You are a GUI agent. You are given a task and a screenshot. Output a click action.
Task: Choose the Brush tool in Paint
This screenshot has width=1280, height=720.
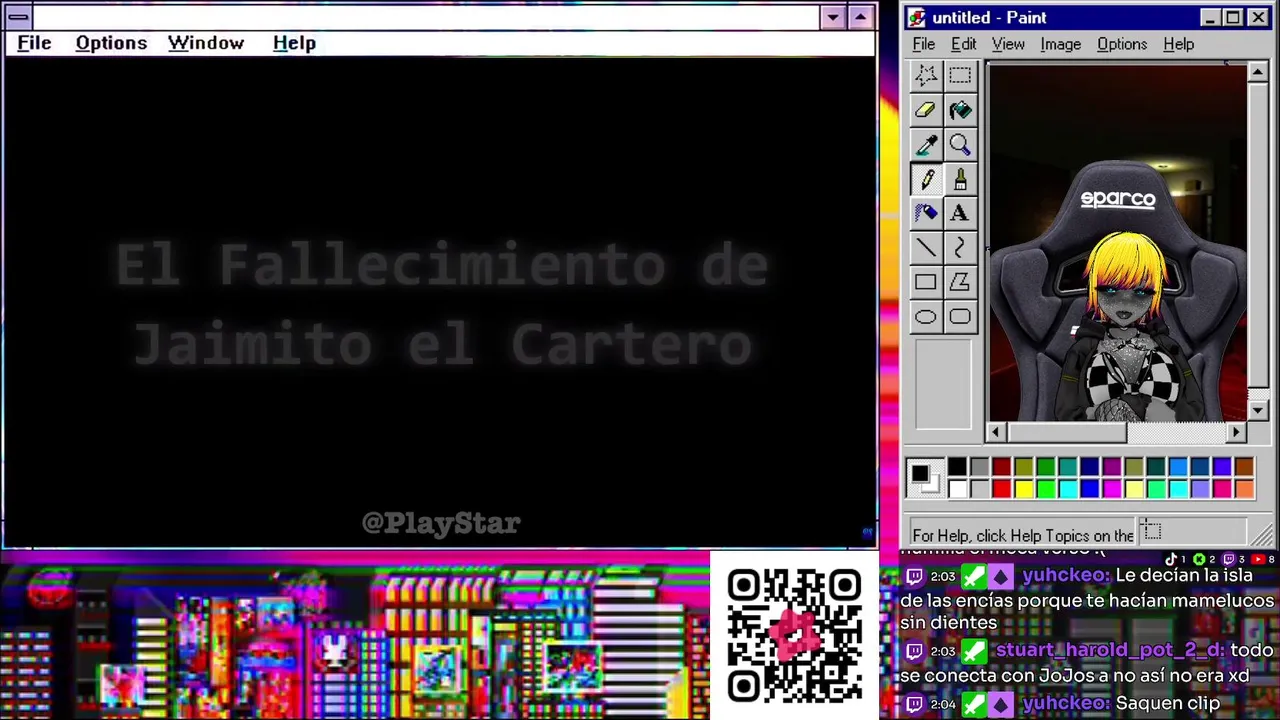coord(960,179)
